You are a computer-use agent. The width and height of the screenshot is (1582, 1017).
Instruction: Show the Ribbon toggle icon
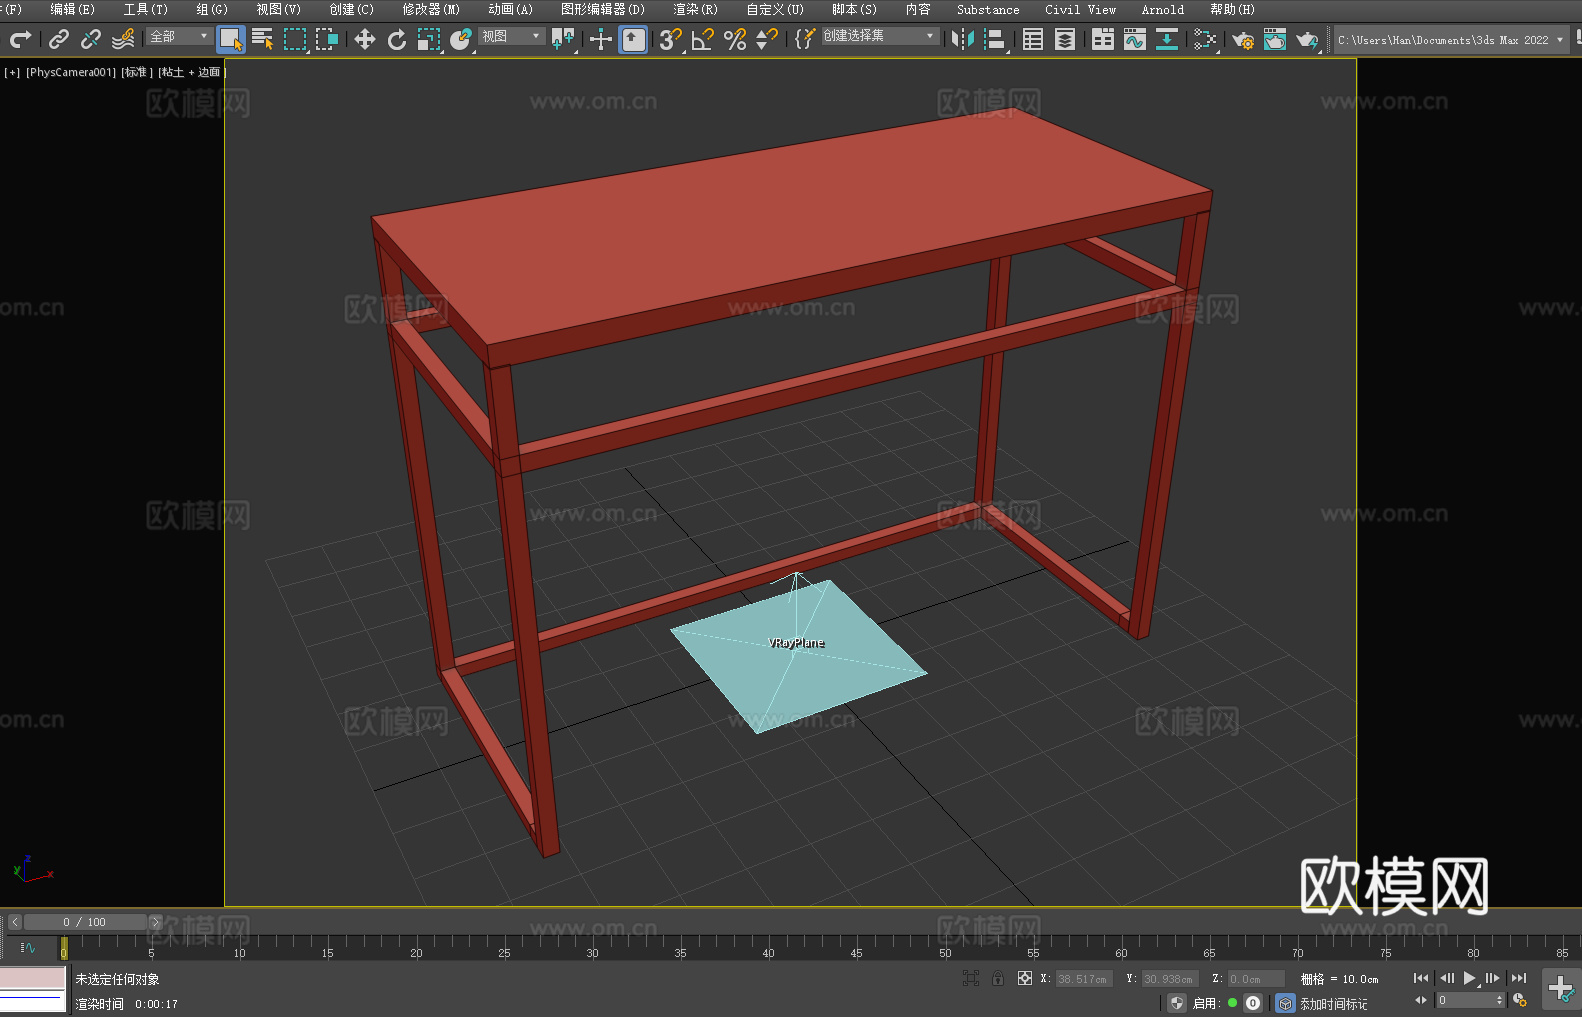[x=1103, y=39]
